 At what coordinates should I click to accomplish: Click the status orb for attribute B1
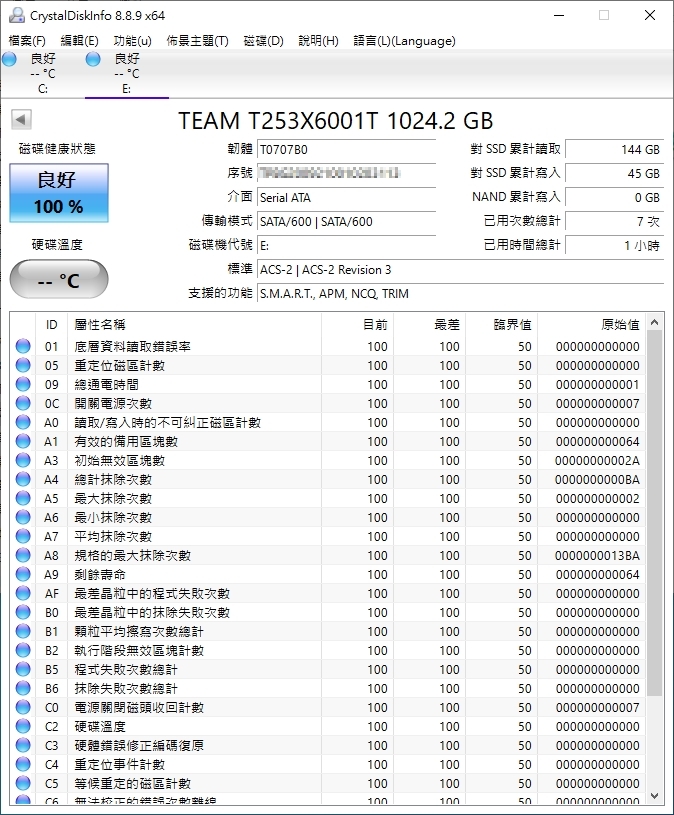coord(23,631)
